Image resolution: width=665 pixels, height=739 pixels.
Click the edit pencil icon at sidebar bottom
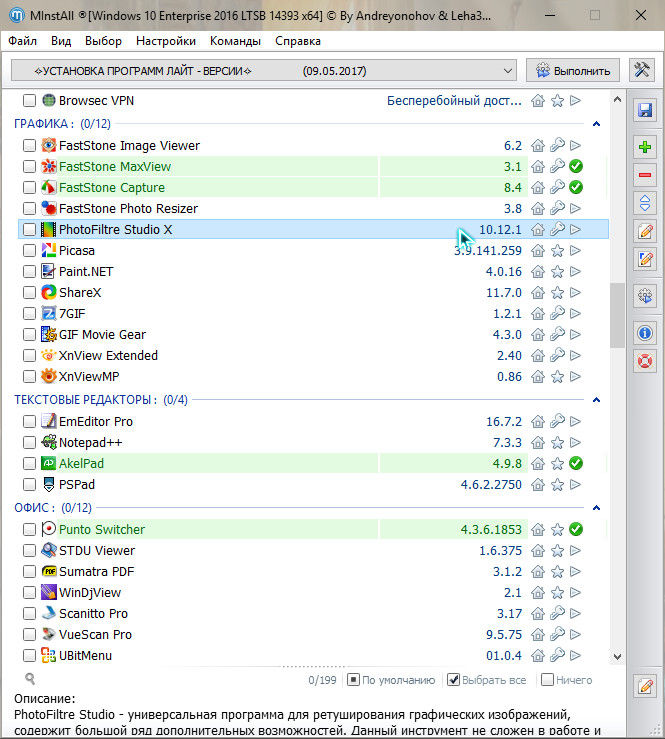point(645,686)
